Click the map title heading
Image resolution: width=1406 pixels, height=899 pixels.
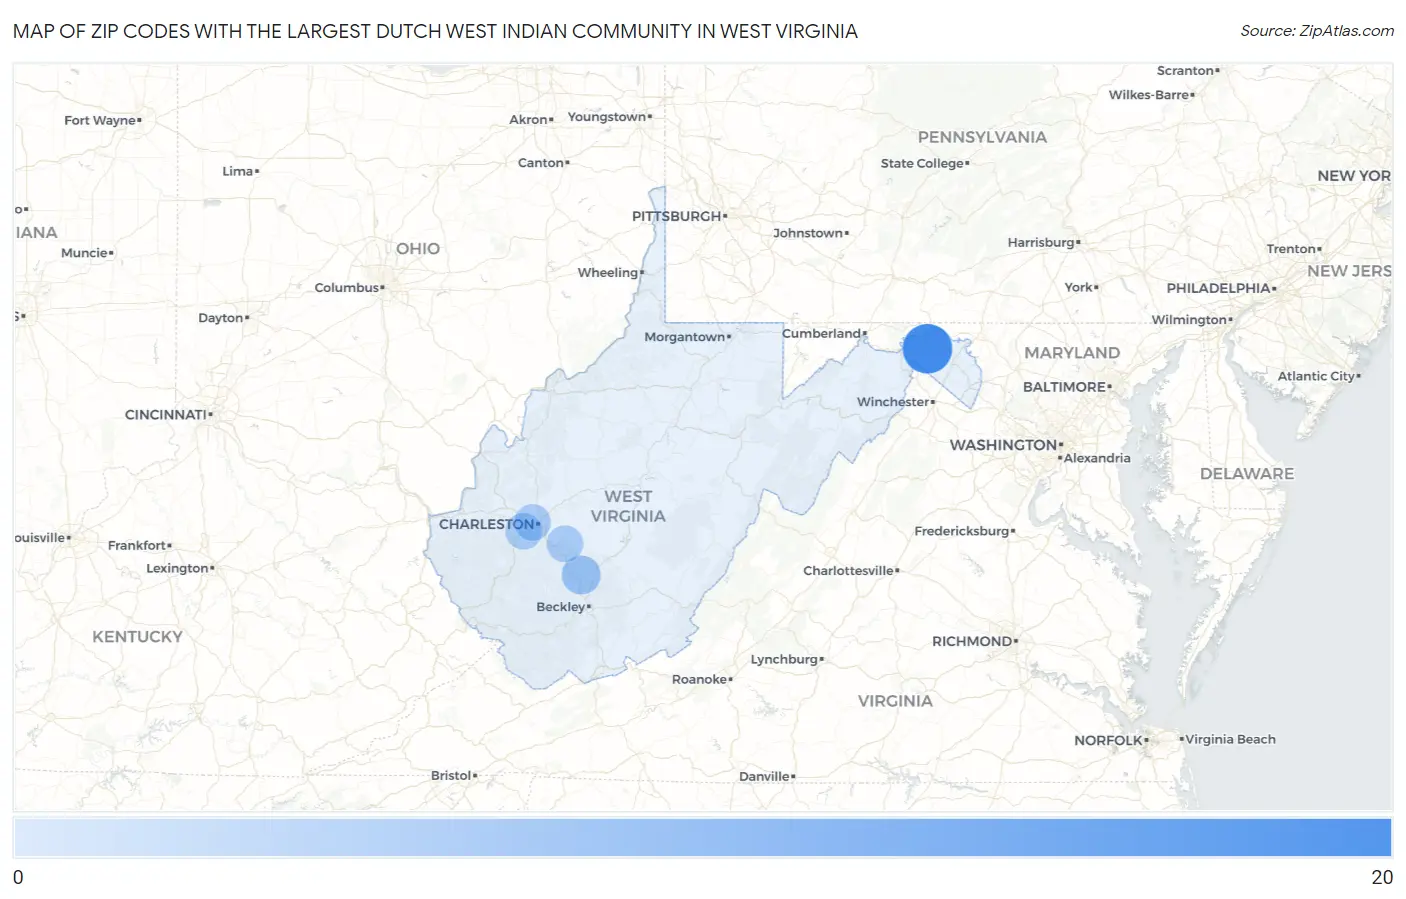pos(435,31)
